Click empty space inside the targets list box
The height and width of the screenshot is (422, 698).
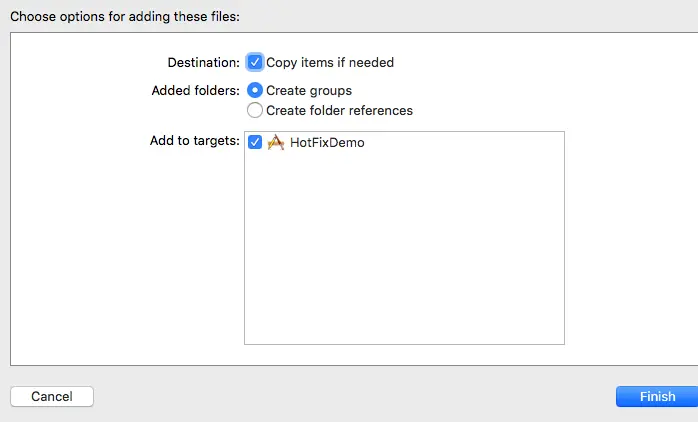click(404, 260)
